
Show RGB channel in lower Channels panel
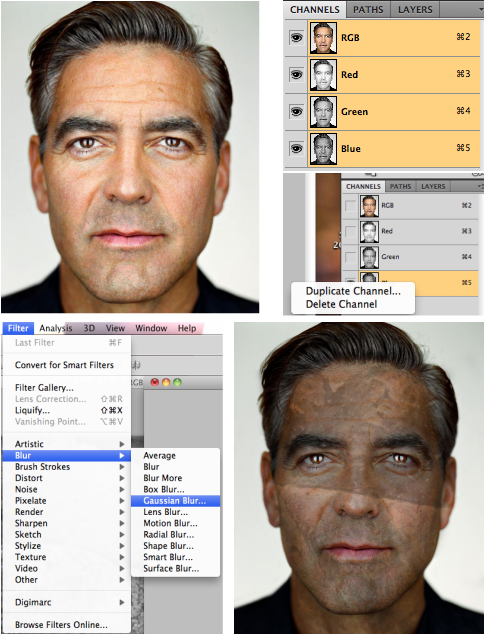(350, 206)
